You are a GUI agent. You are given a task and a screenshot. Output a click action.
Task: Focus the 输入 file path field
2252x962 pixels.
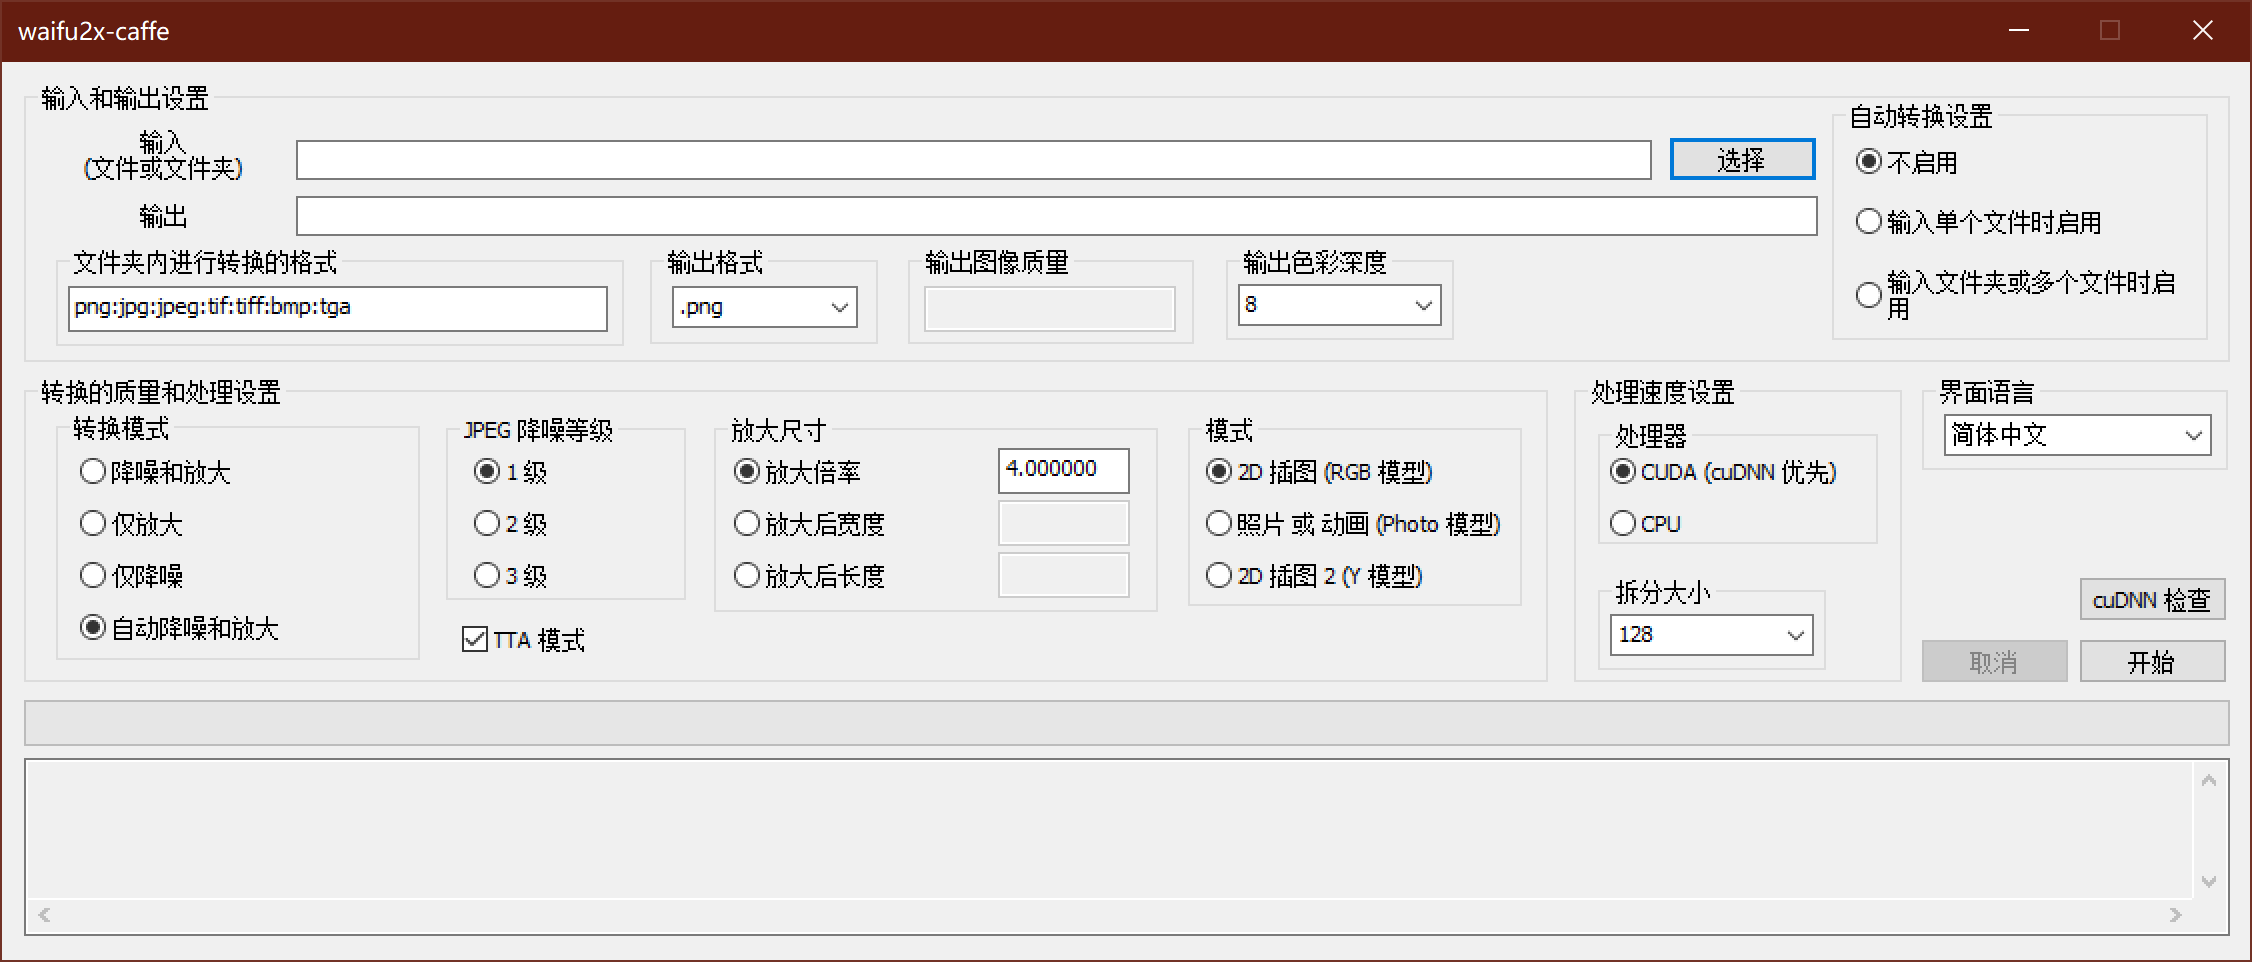pos(973,160)
